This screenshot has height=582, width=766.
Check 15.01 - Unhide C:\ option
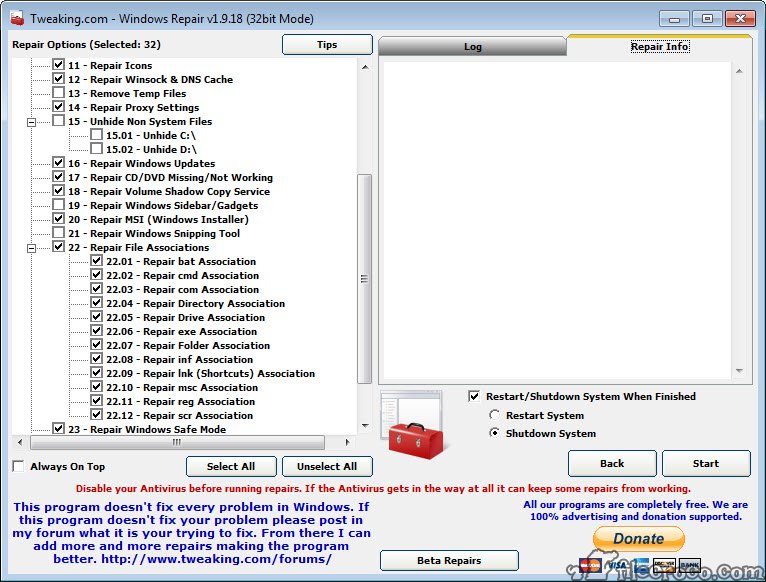tap(97, 135)
